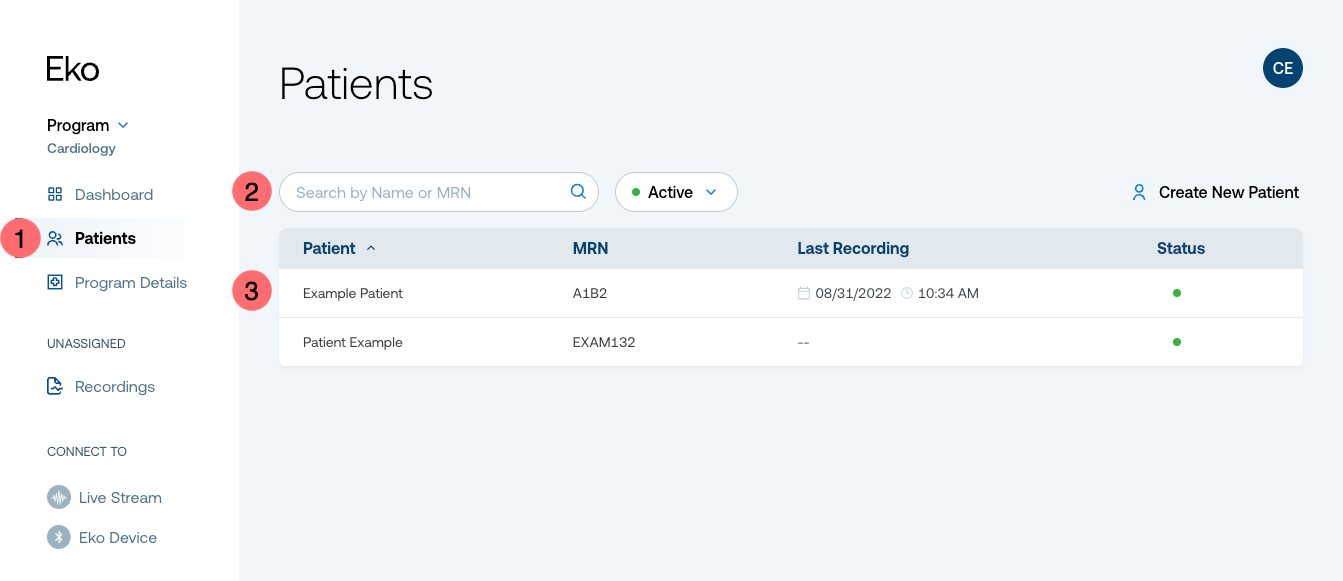Sort by Patient column arrow
Viewport: 1343px width, 581px height.
[371, 248]
